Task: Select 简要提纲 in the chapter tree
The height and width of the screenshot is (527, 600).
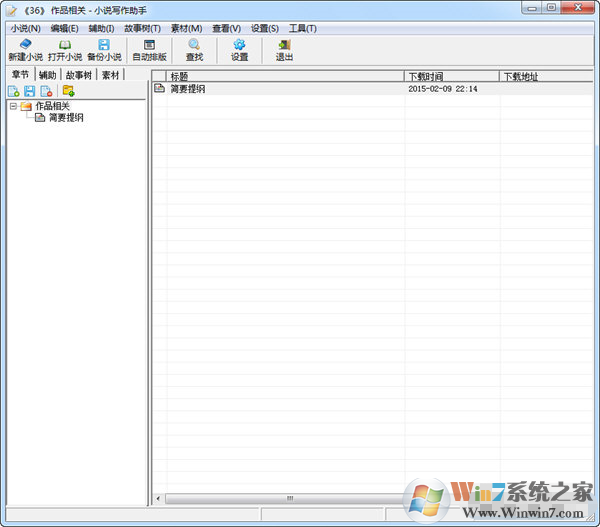Action: tap(66, 117)
